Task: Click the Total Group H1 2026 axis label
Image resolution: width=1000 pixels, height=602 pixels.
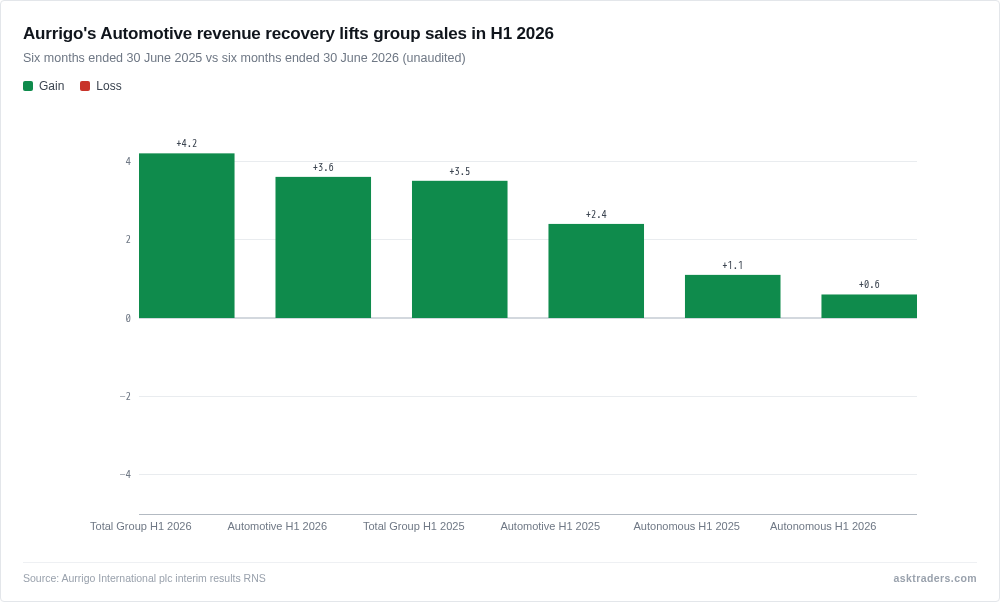Action: click(141, 526)
